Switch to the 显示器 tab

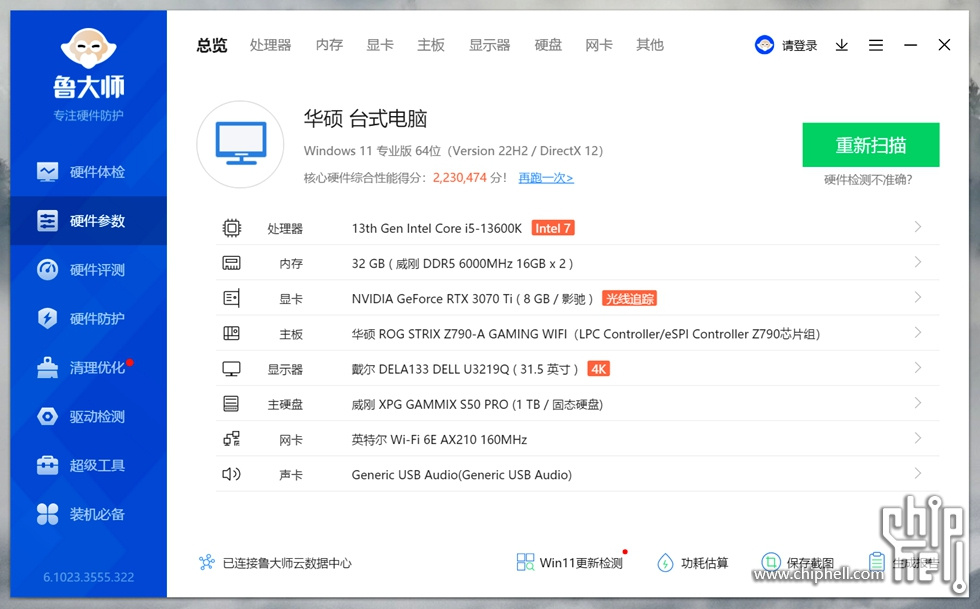pyautogui.click(x=490, y=45)
